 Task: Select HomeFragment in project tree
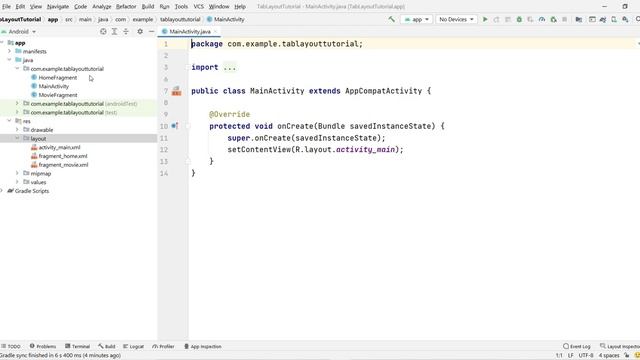pos(58,78)
